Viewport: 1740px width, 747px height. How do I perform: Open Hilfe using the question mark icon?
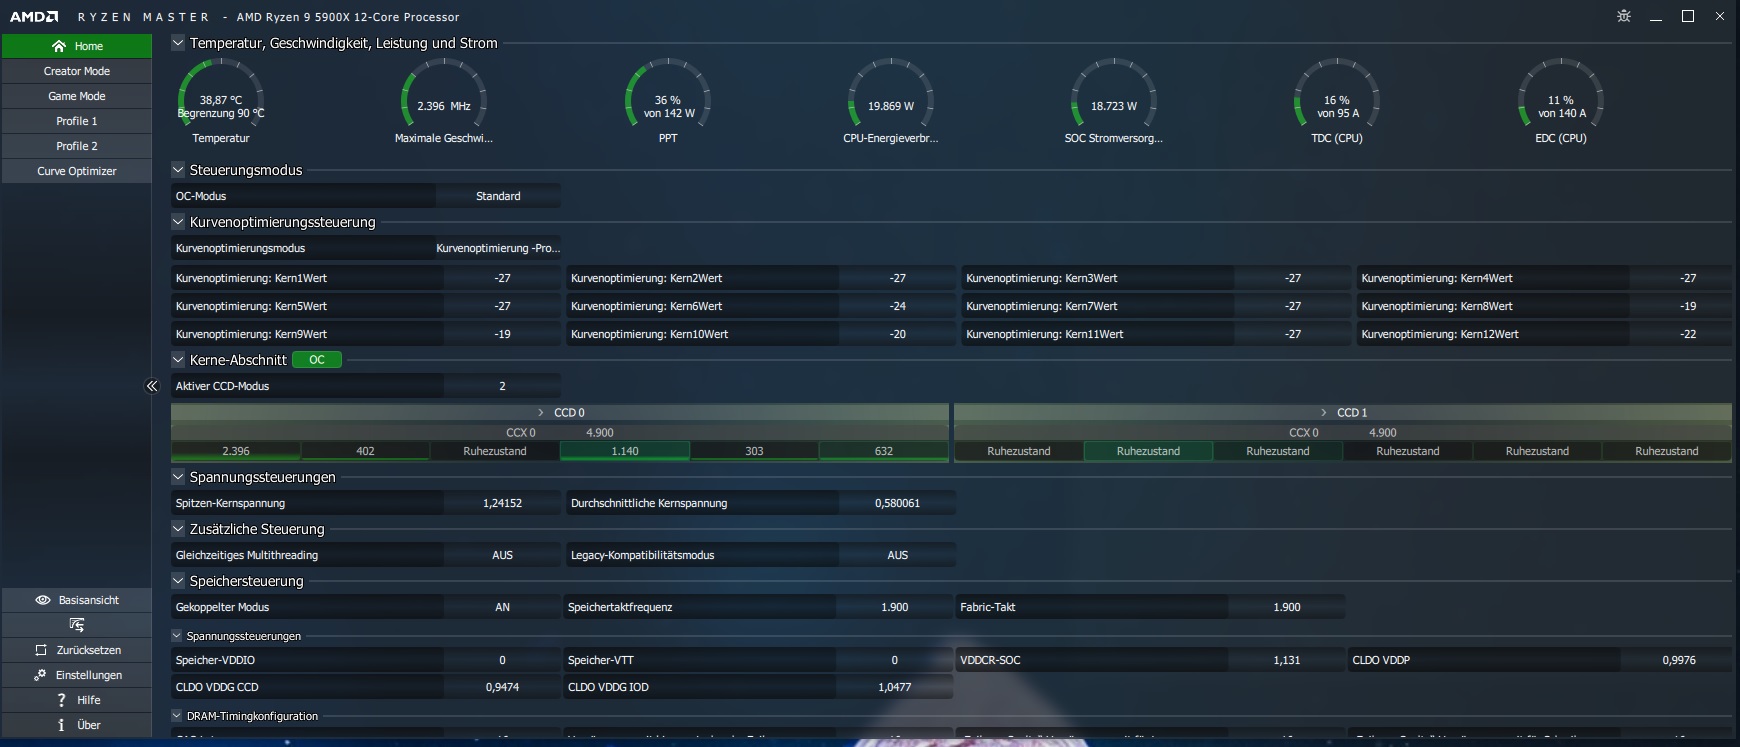[x=62, y=700]
